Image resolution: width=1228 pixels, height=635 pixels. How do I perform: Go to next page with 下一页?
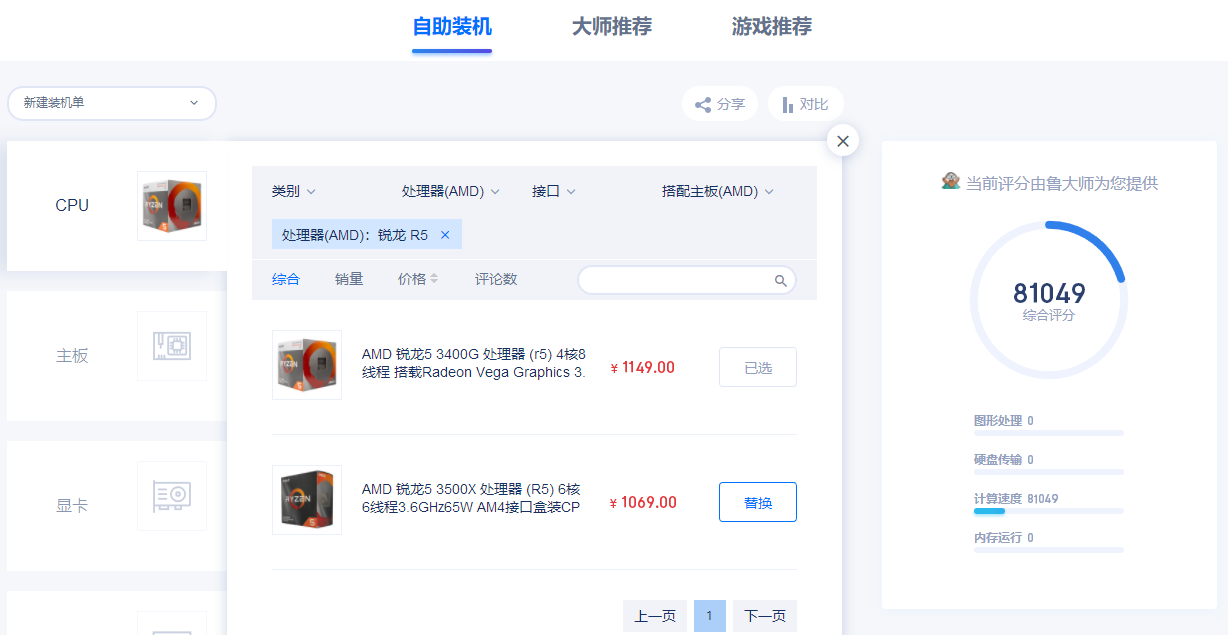tap(765, 616)
